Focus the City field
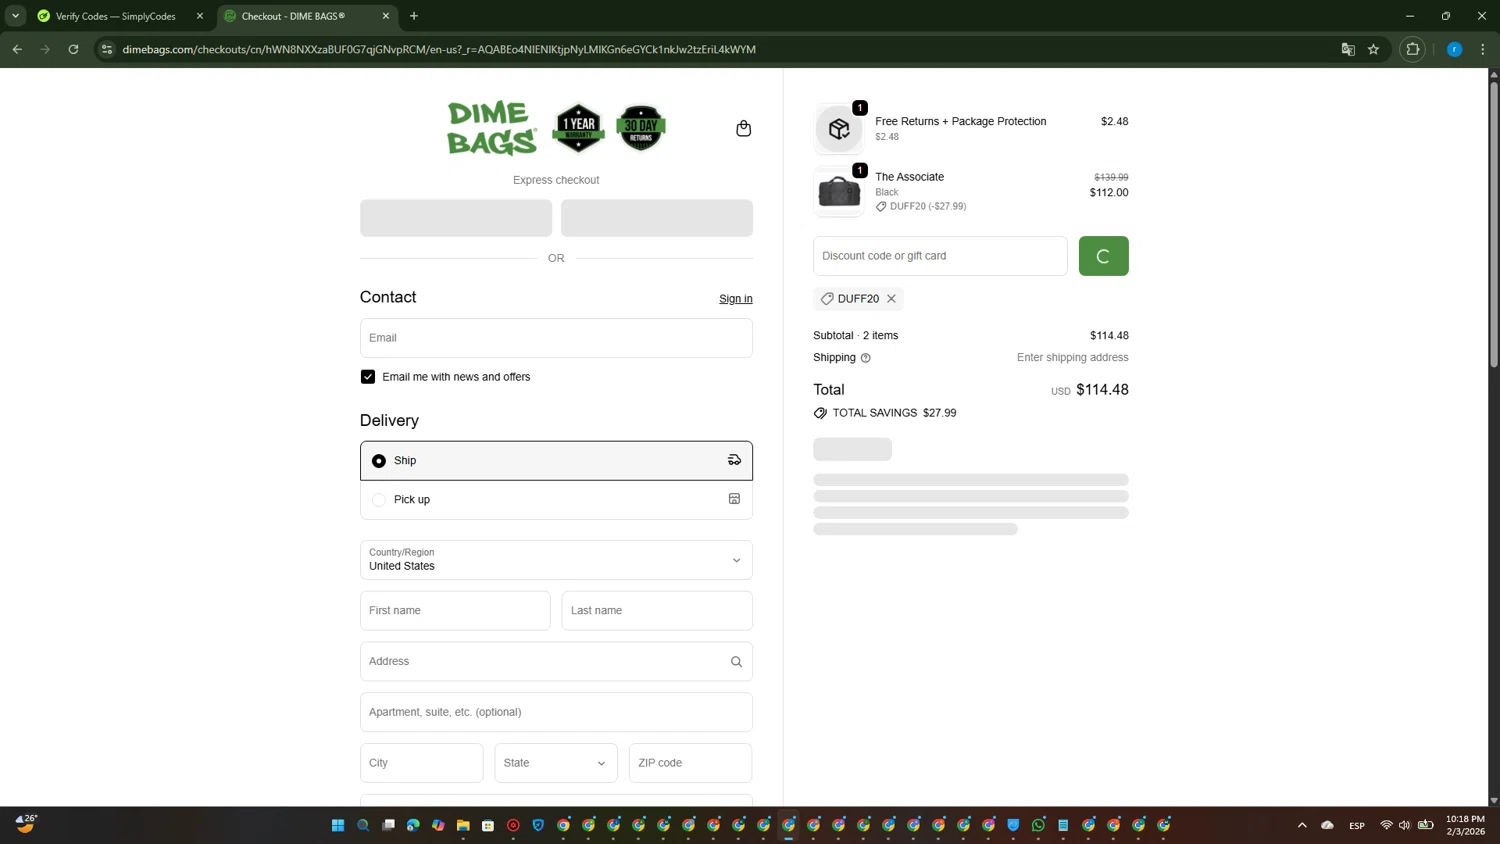Viewport: 1500px width, 844px height. coord(421,763)
